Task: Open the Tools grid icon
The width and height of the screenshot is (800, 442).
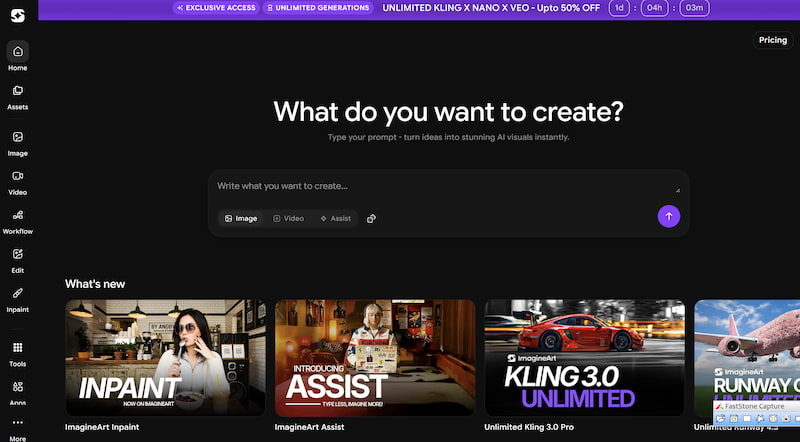Action: coord(17,348)
